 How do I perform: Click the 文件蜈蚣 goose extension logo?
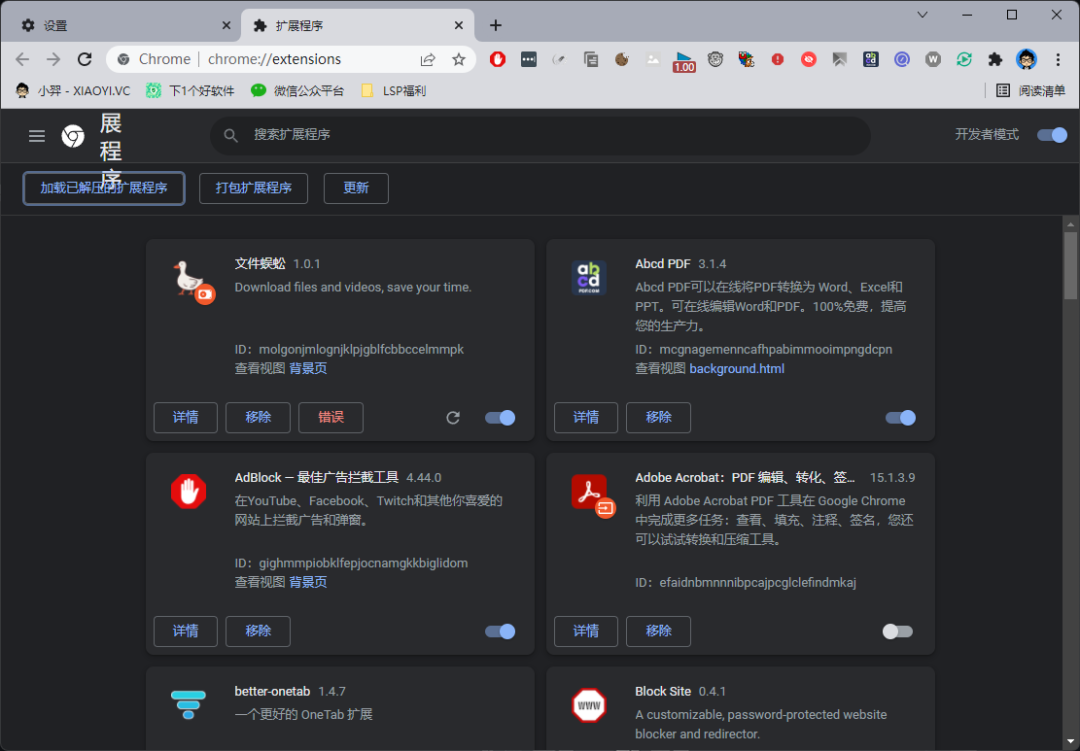(x=194, y=282)
